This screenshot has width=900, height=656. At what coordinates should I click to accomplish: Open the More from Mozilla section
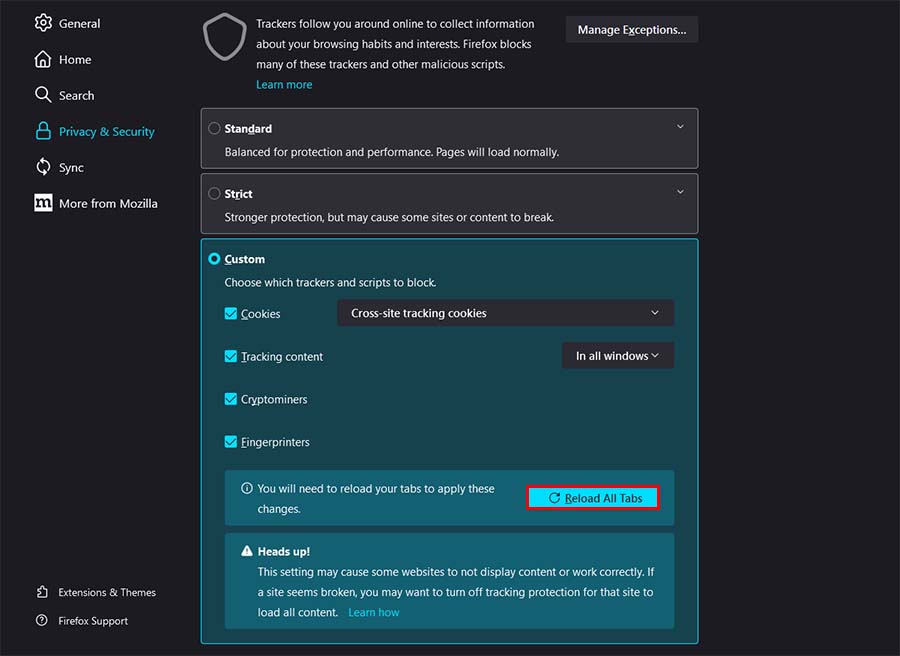[x=108, y=203]
